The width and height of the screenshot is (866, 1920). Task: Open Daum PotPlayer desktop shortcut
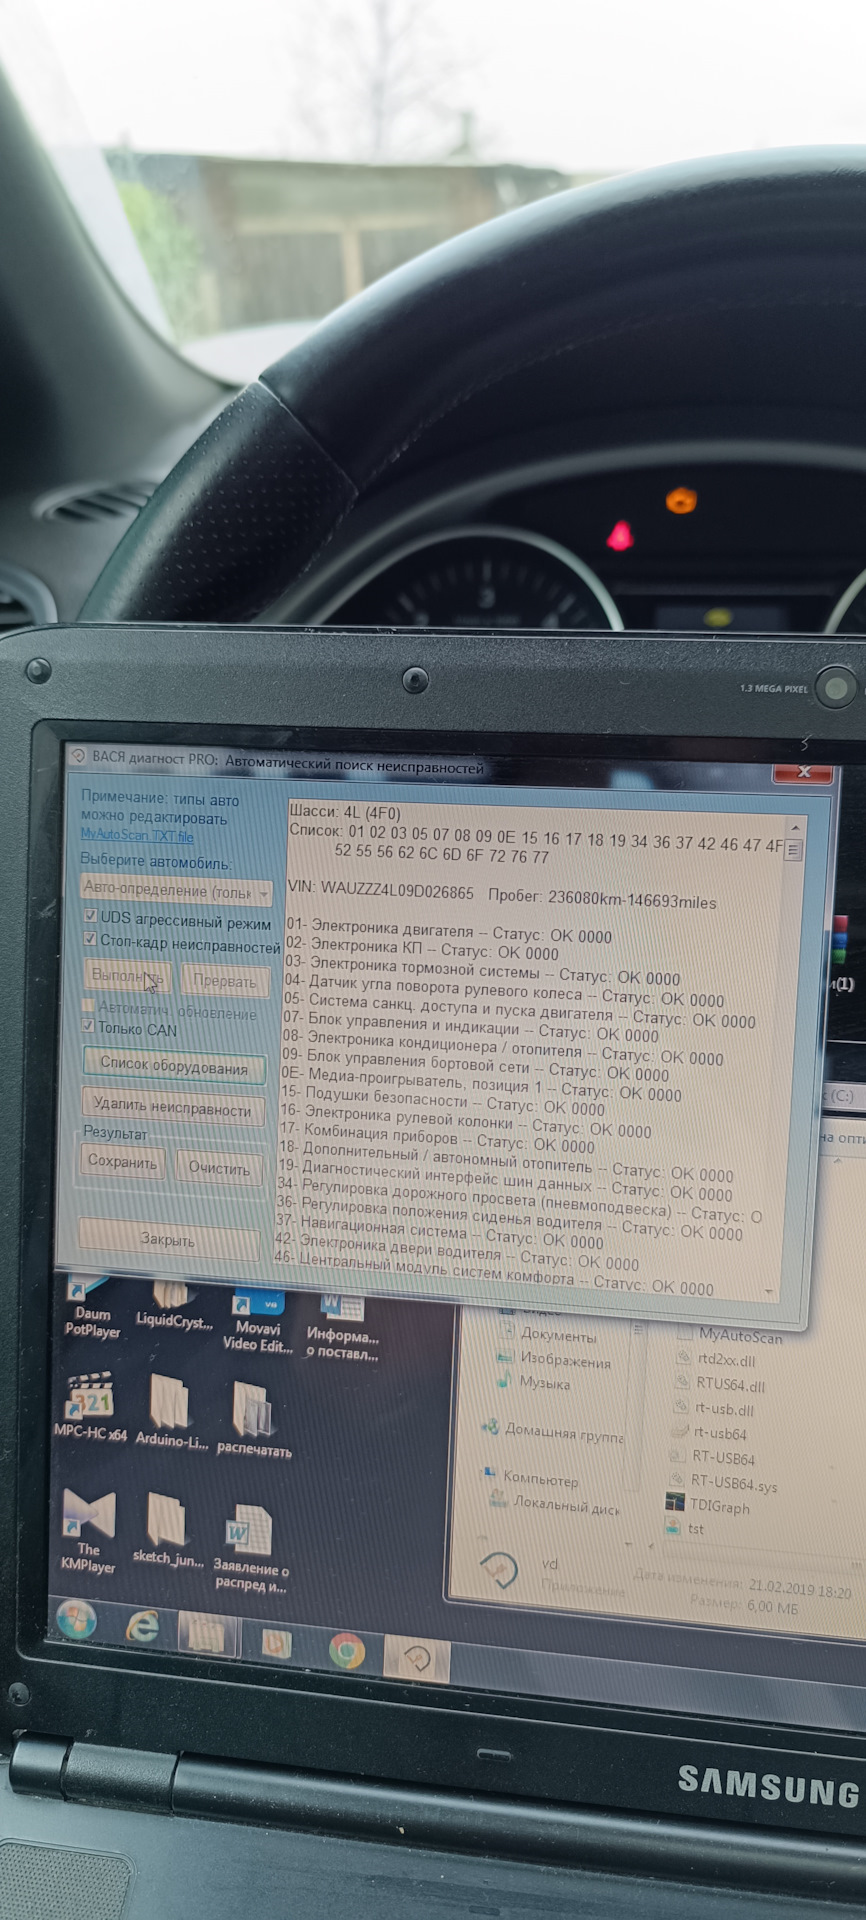coord(92,1308)
